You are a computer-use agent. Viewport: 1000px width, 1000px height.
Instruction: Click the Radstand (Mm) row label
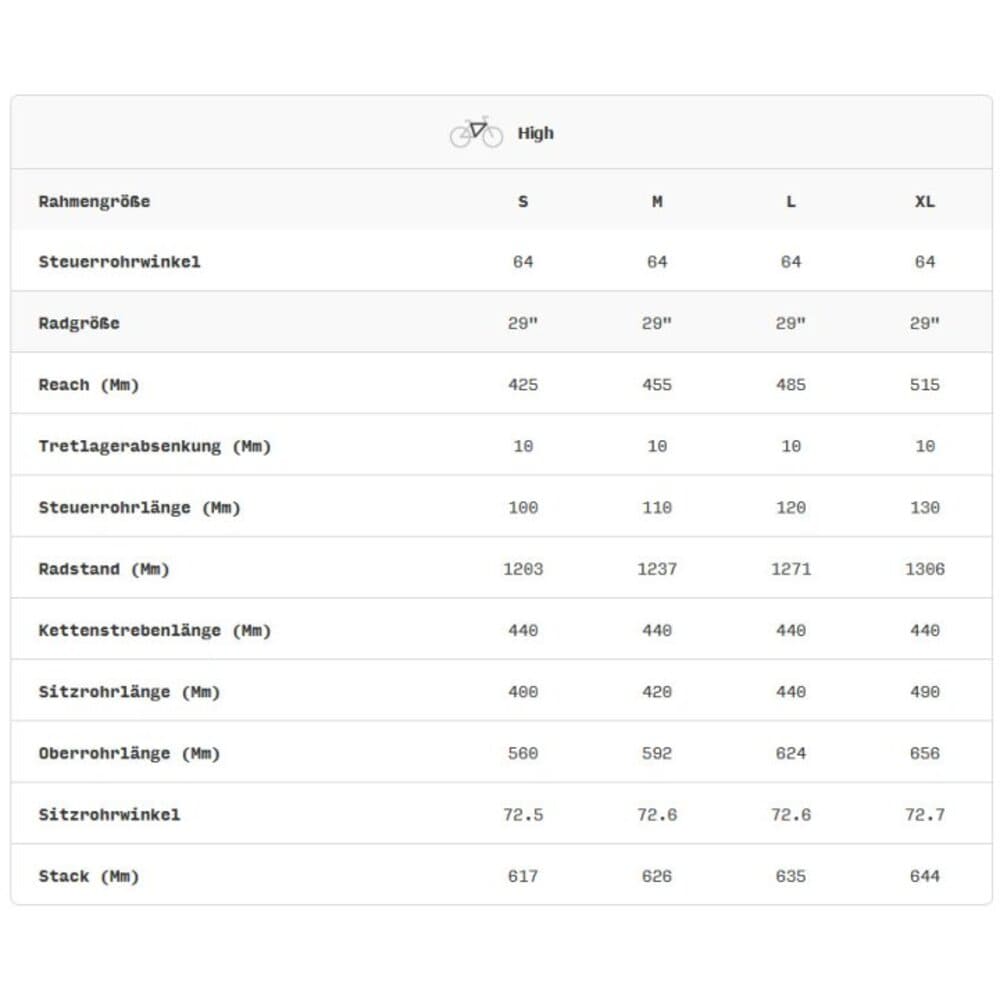(104, 569)
